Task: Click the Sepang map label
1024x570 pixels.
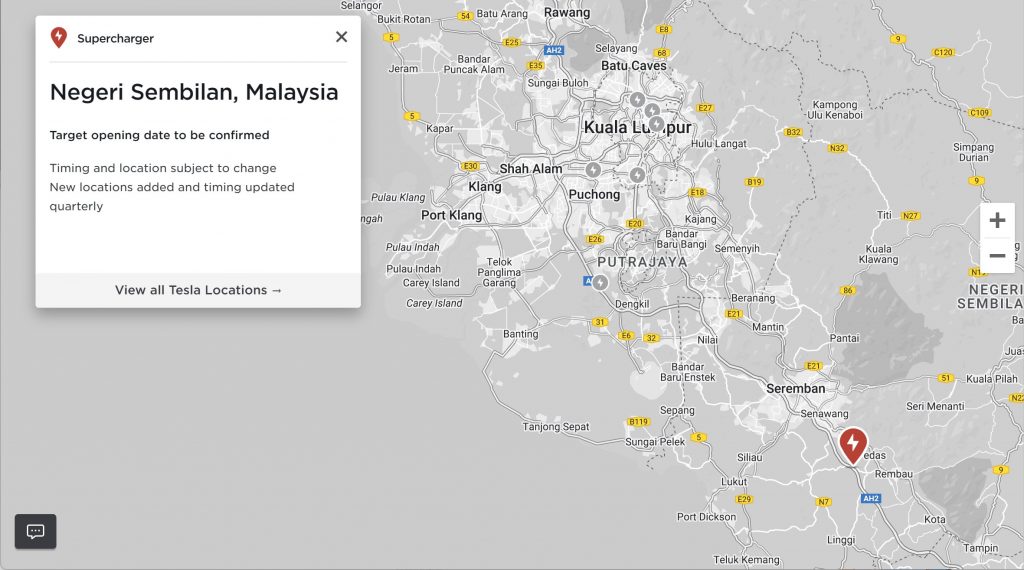Action: coord(677,411)
